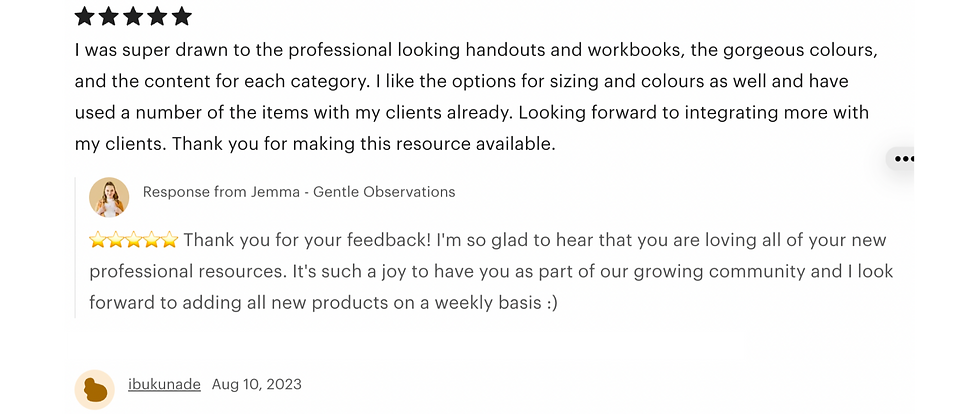
Task: Click the first black rating star
Action: coord(85,16)
